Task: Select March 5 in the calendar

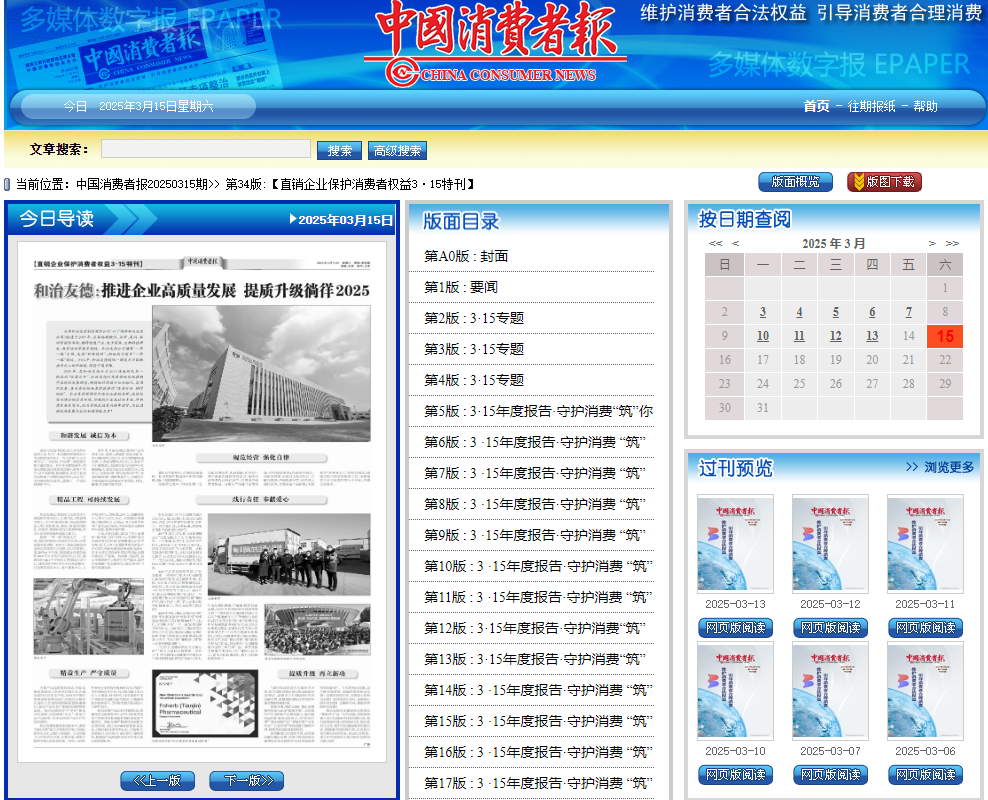Action: 836,312
